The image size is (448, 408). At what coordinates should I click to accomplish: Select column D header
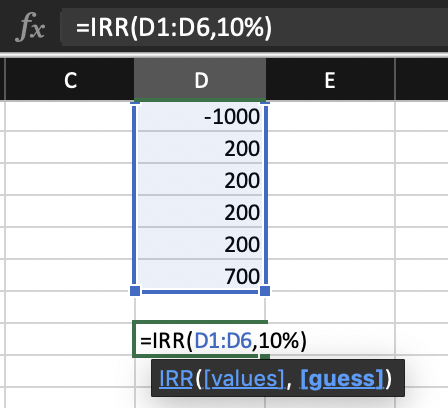click(200, 80)
